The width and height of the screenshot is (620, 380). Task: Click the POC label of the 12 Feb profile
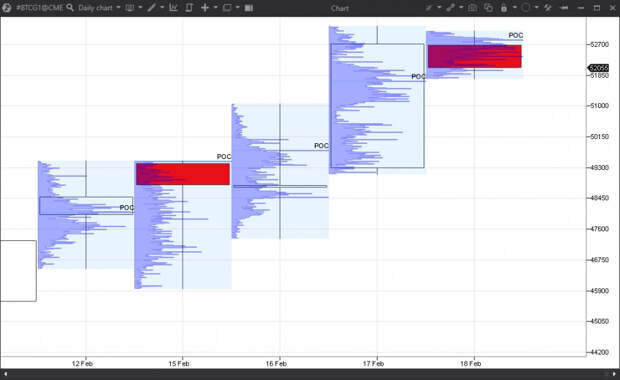(127, 208)
